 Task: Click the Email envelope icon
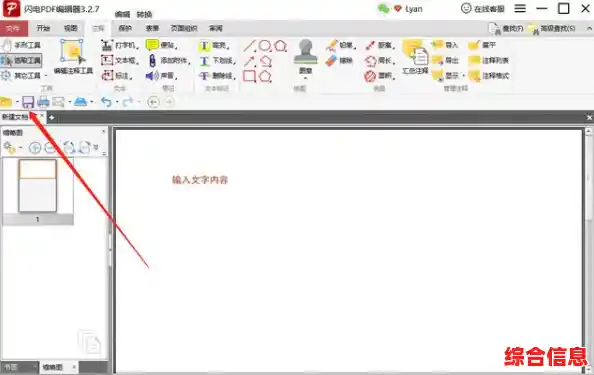(58, 102)
